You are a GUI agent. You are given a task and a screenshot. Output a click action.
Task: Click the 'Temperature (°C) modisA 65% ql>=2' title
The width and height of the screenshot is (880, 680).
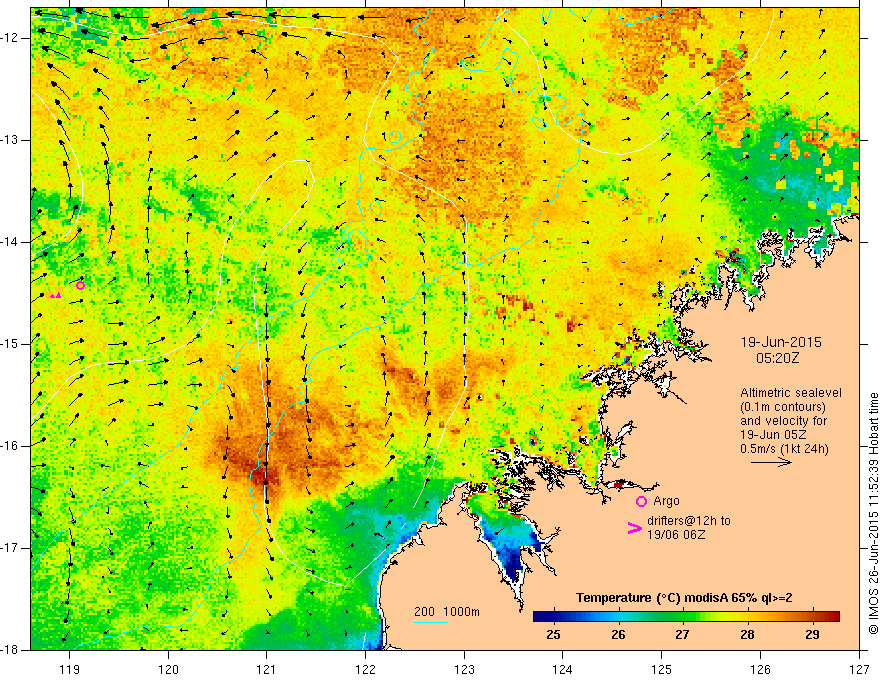tap(684, 598)
